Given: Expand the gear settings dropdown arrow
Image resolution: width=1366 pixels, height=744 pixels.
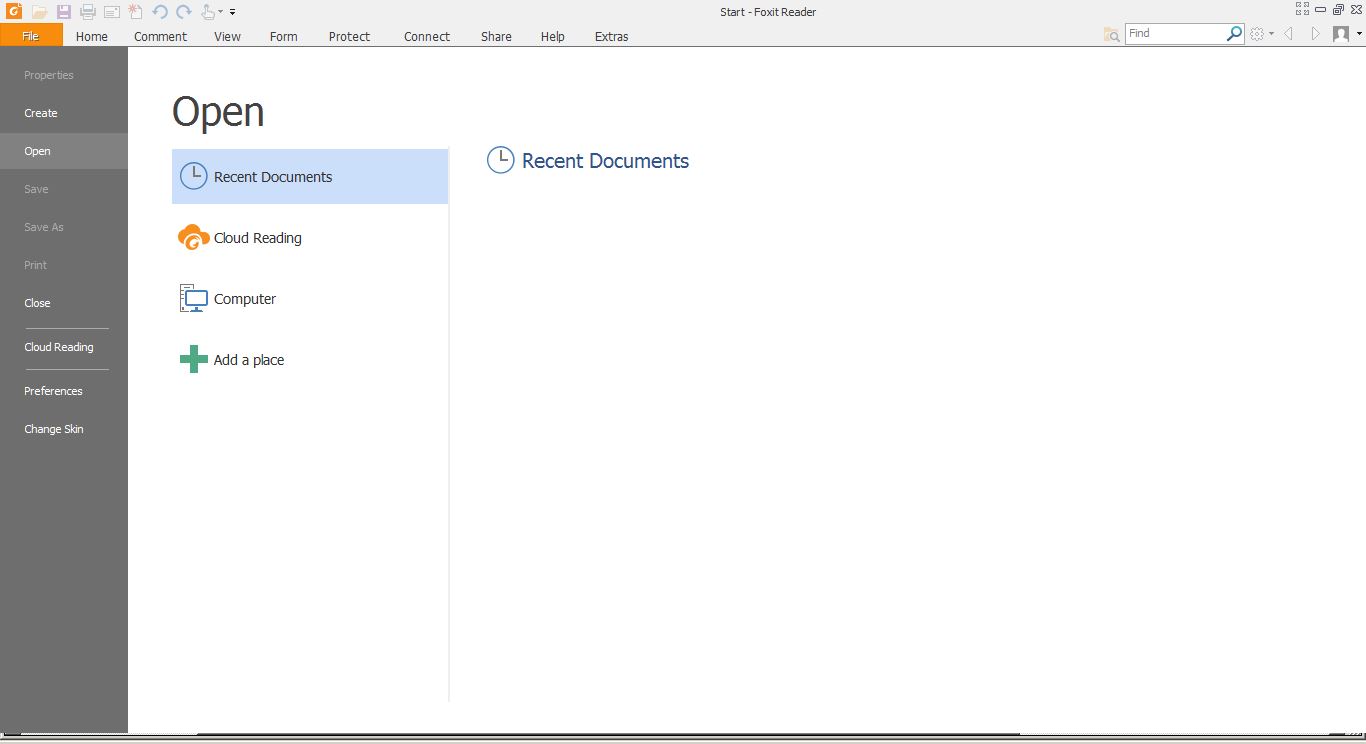Looking at the screenshot, I should coord(1271,34).
